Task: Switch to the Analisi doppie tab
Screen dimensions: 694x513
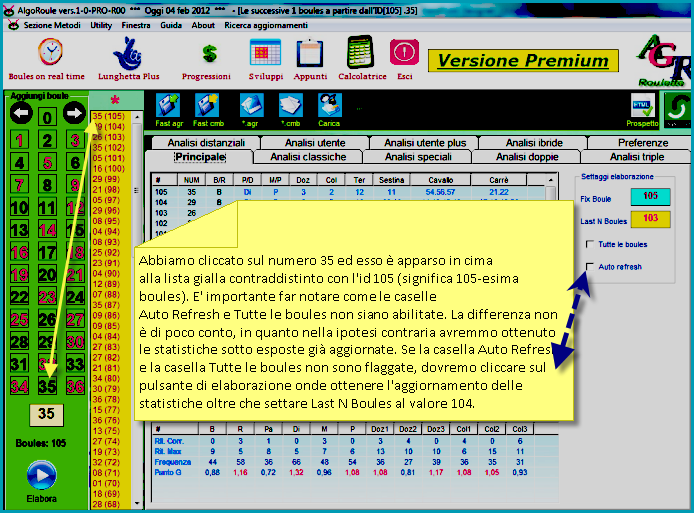Action: 527,157
